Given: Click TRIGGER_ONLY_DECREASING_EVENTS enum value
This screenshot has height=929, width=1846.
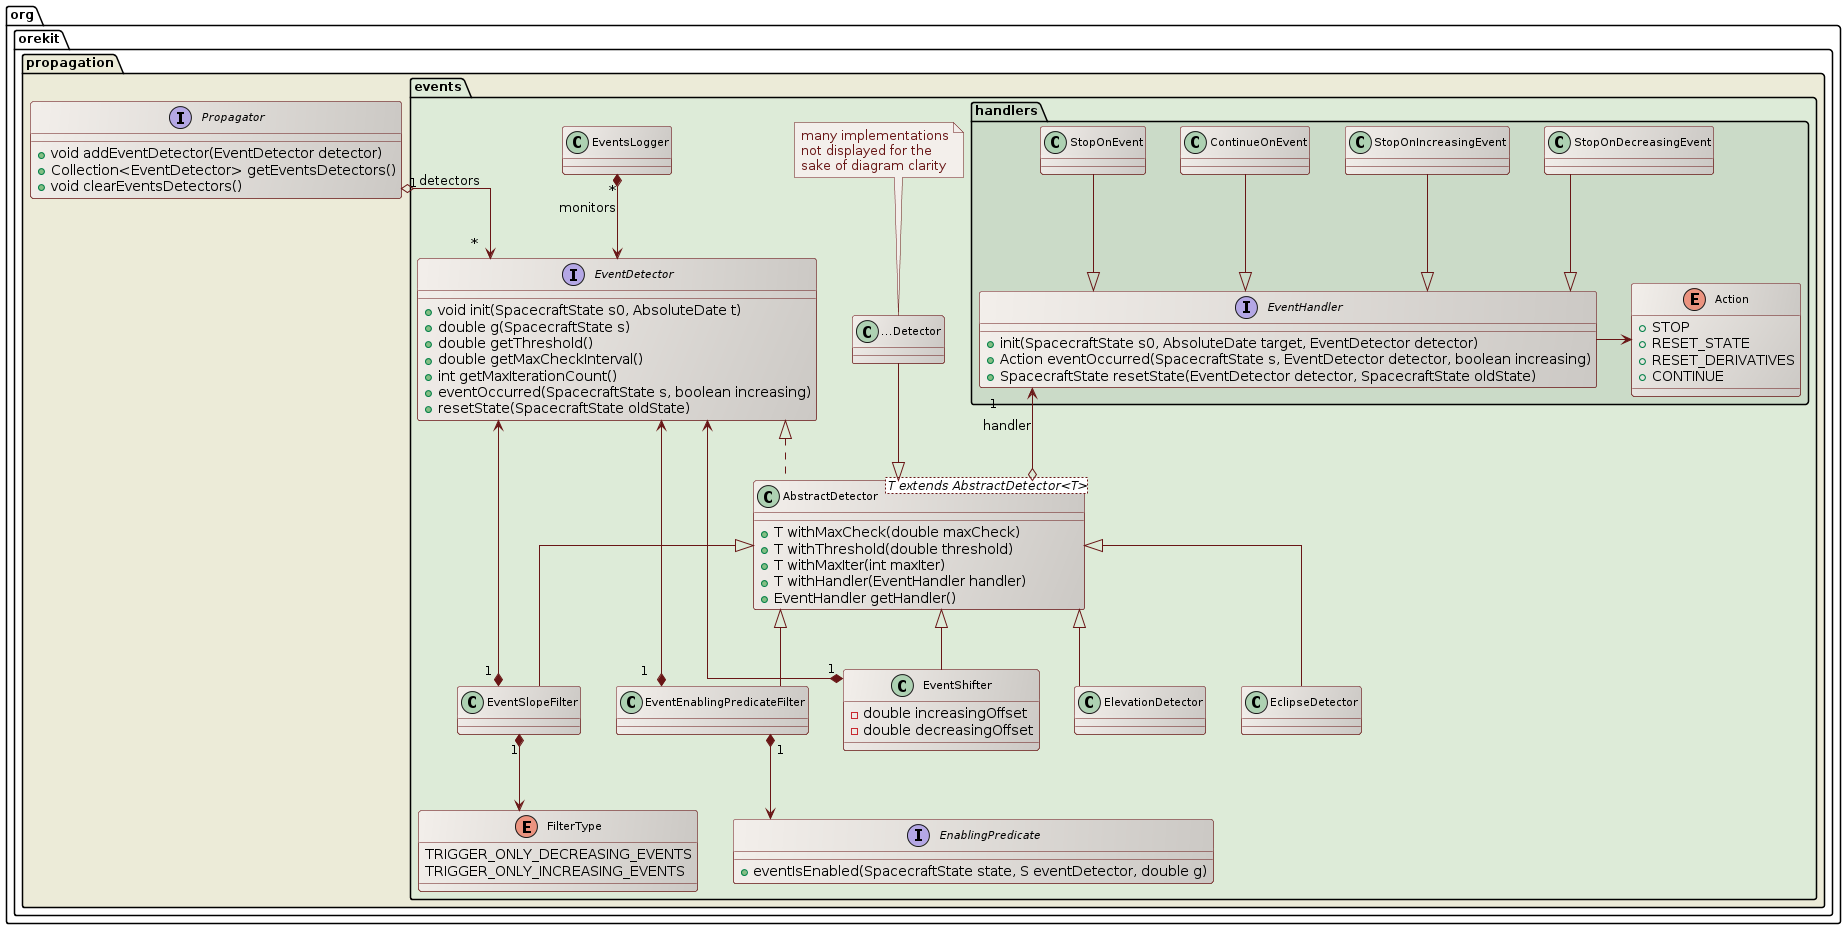Looking at the screenshot, I should (558, 854).
